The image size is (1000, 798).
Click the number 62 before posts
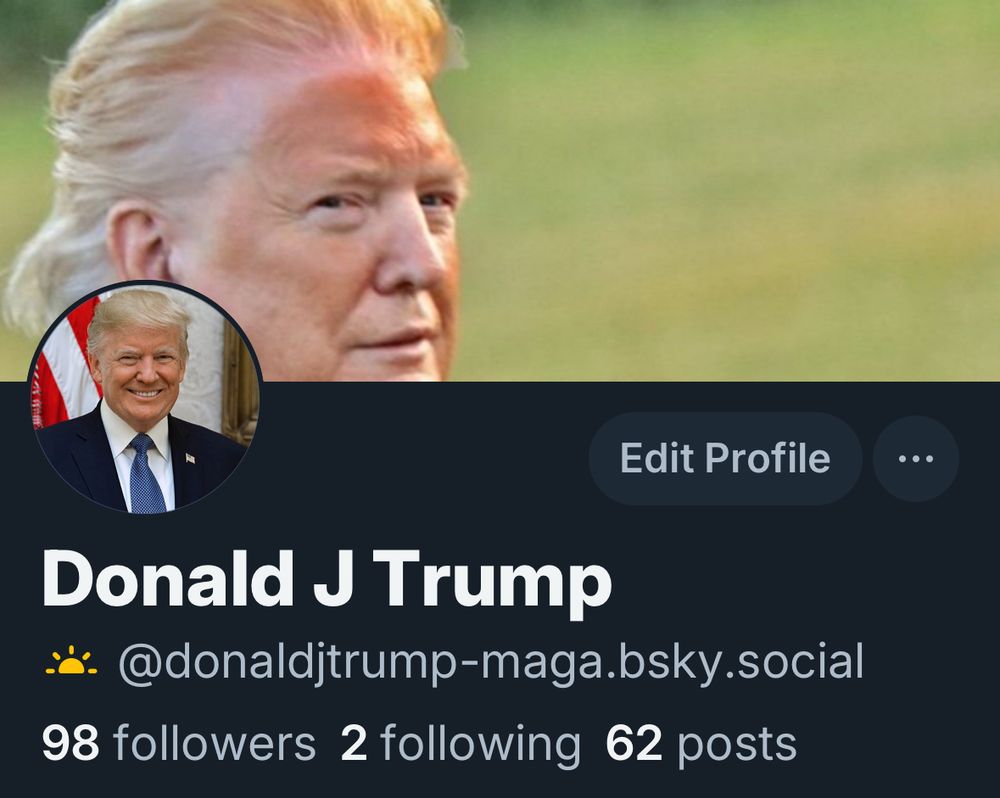coord(634,744)
